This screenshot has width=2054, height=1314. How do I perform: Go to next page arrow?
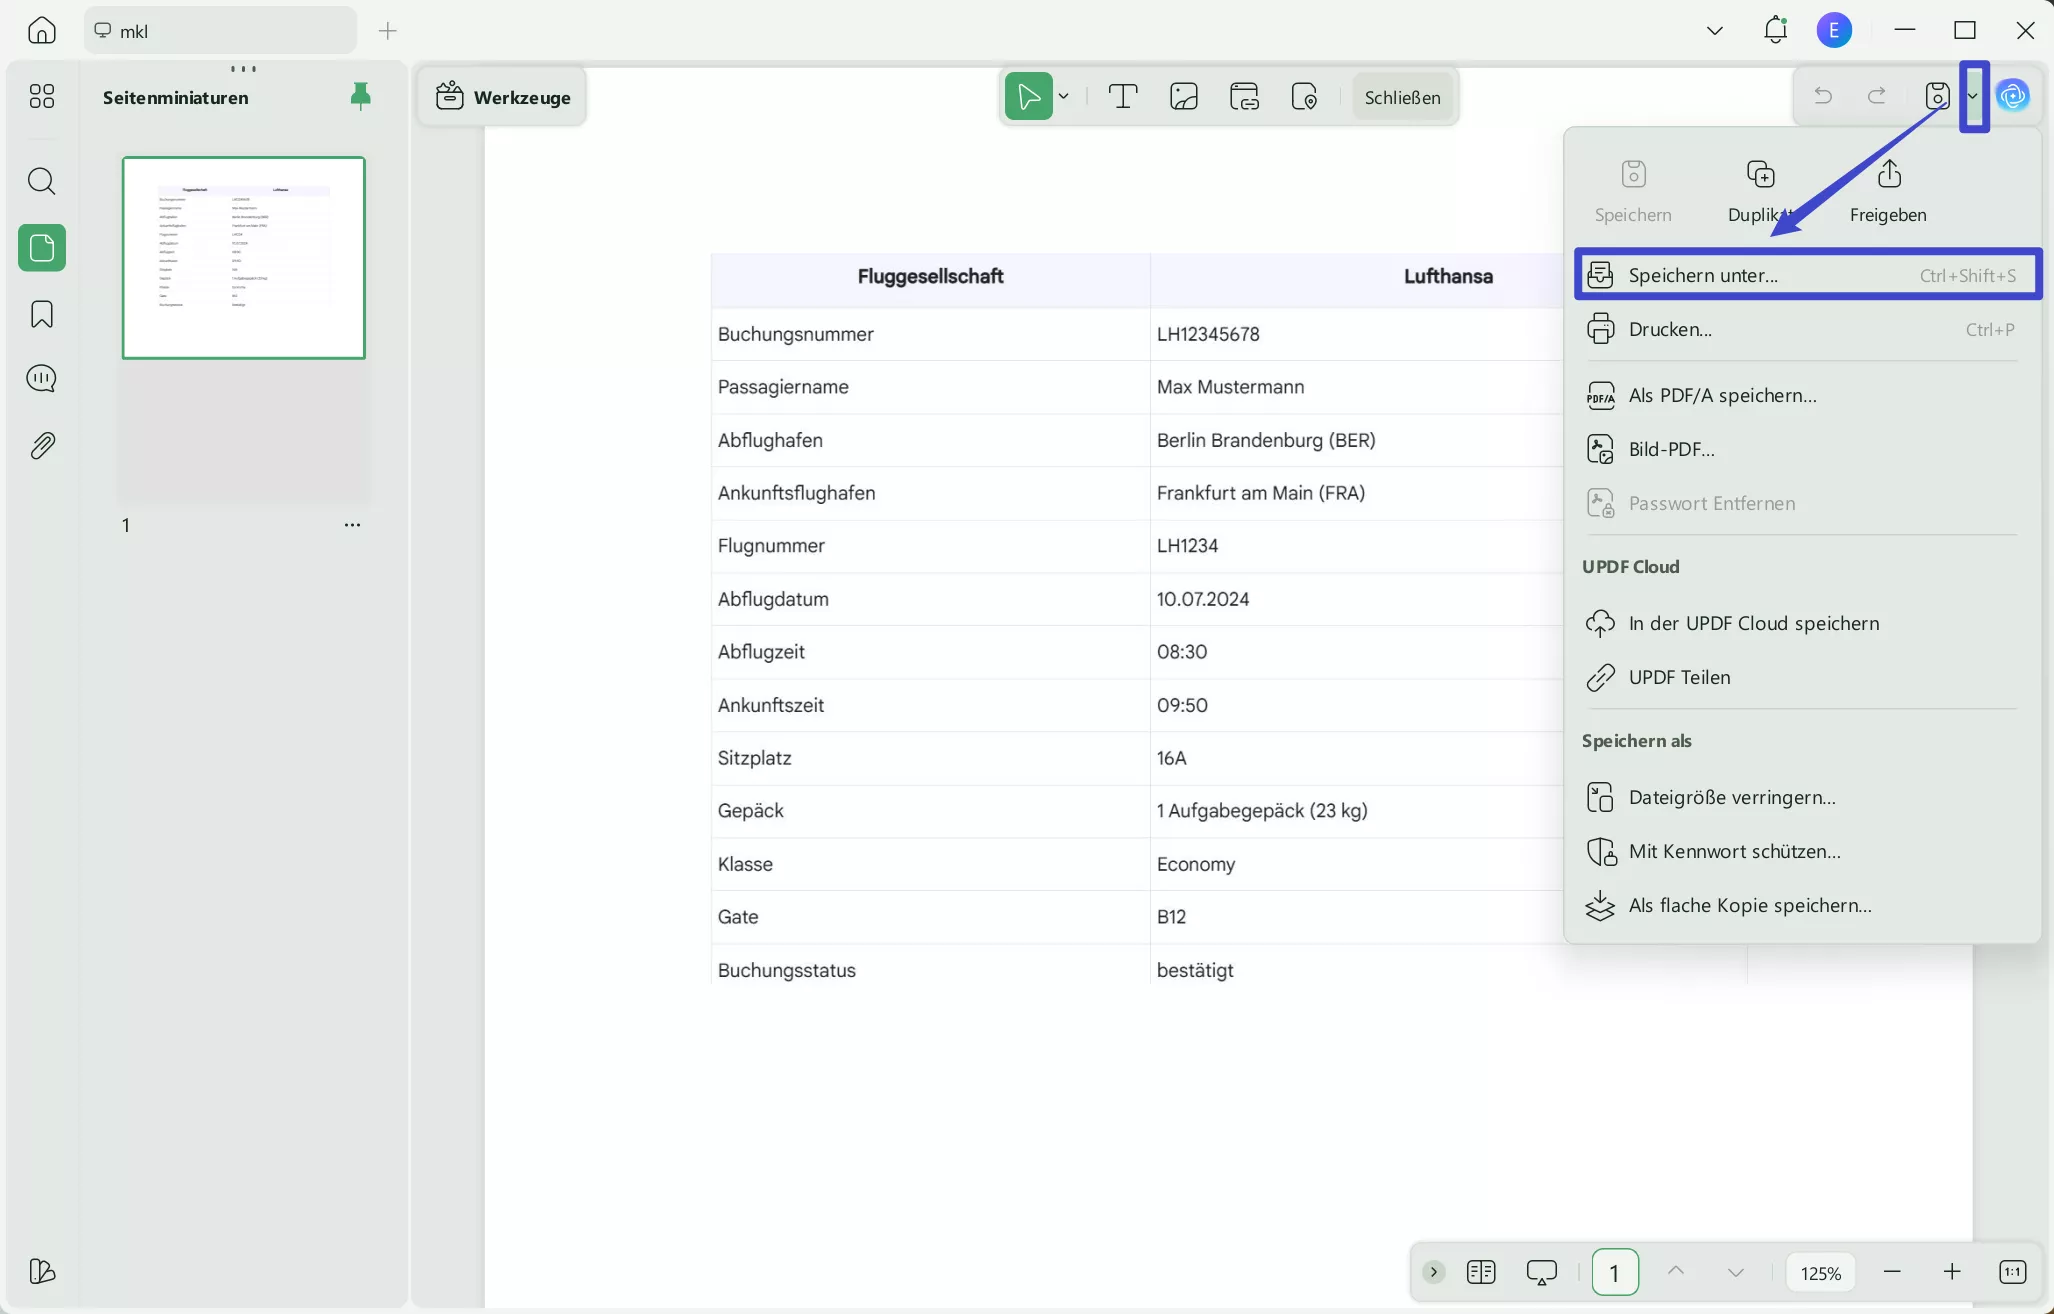1735,1272
